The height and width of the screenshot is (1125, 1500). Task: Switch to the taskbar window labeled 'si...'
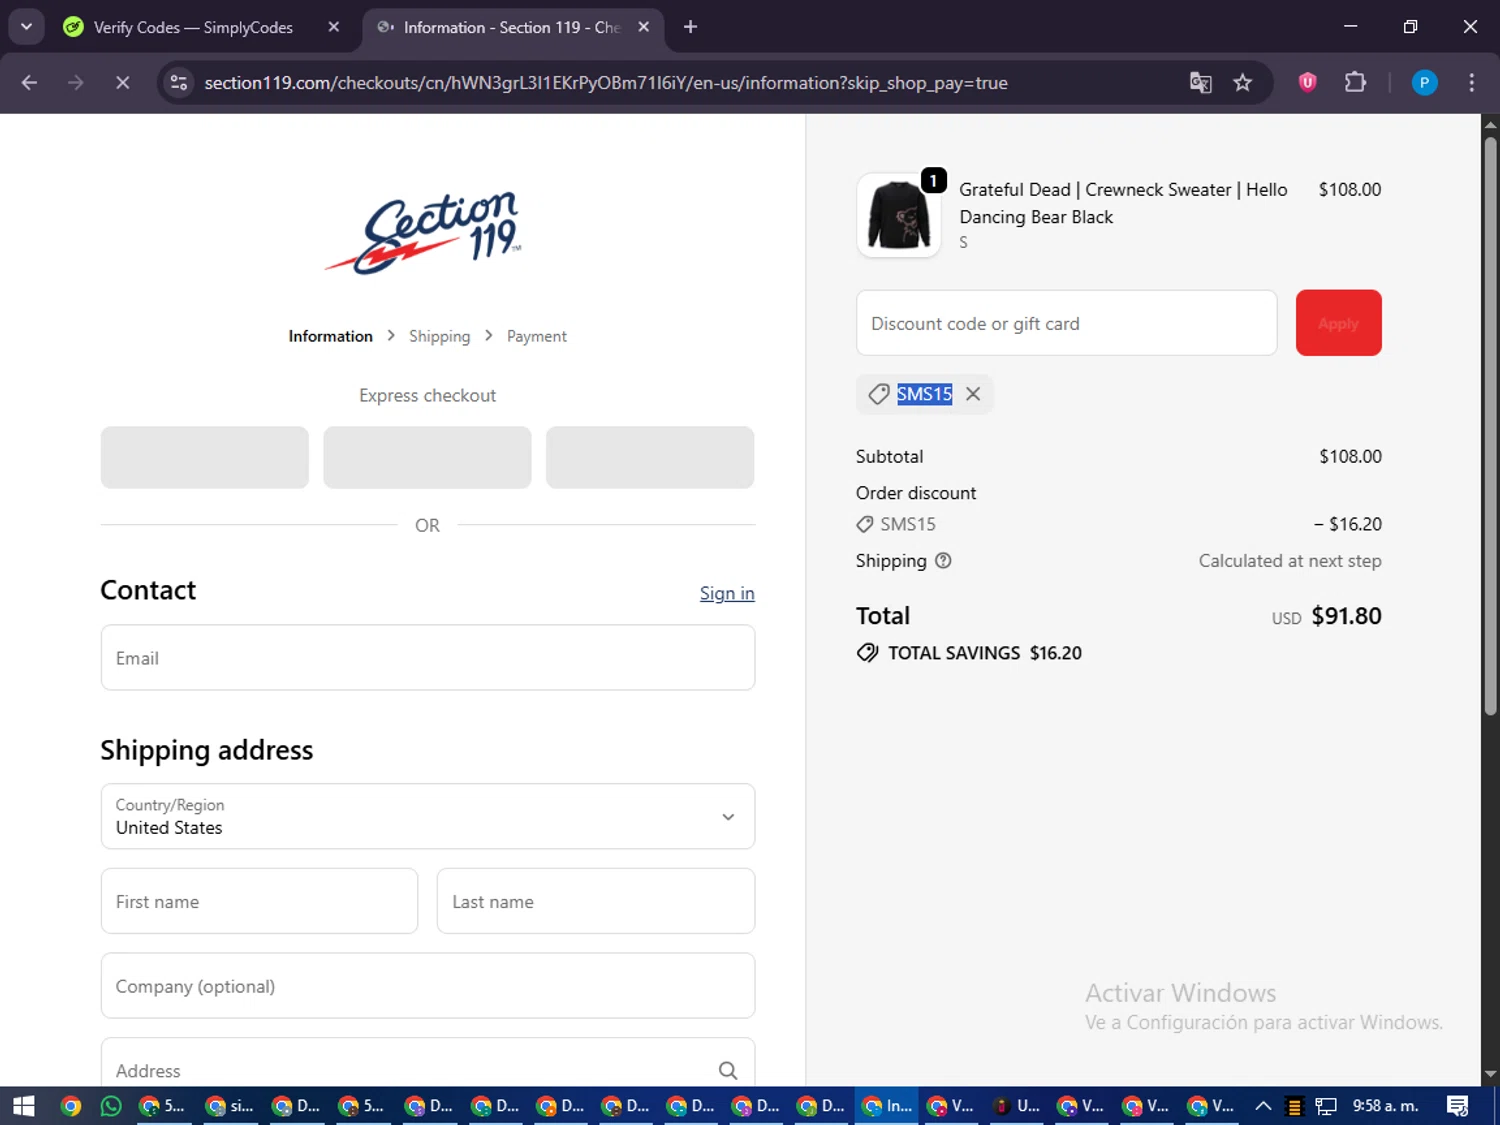point(230,1106)
